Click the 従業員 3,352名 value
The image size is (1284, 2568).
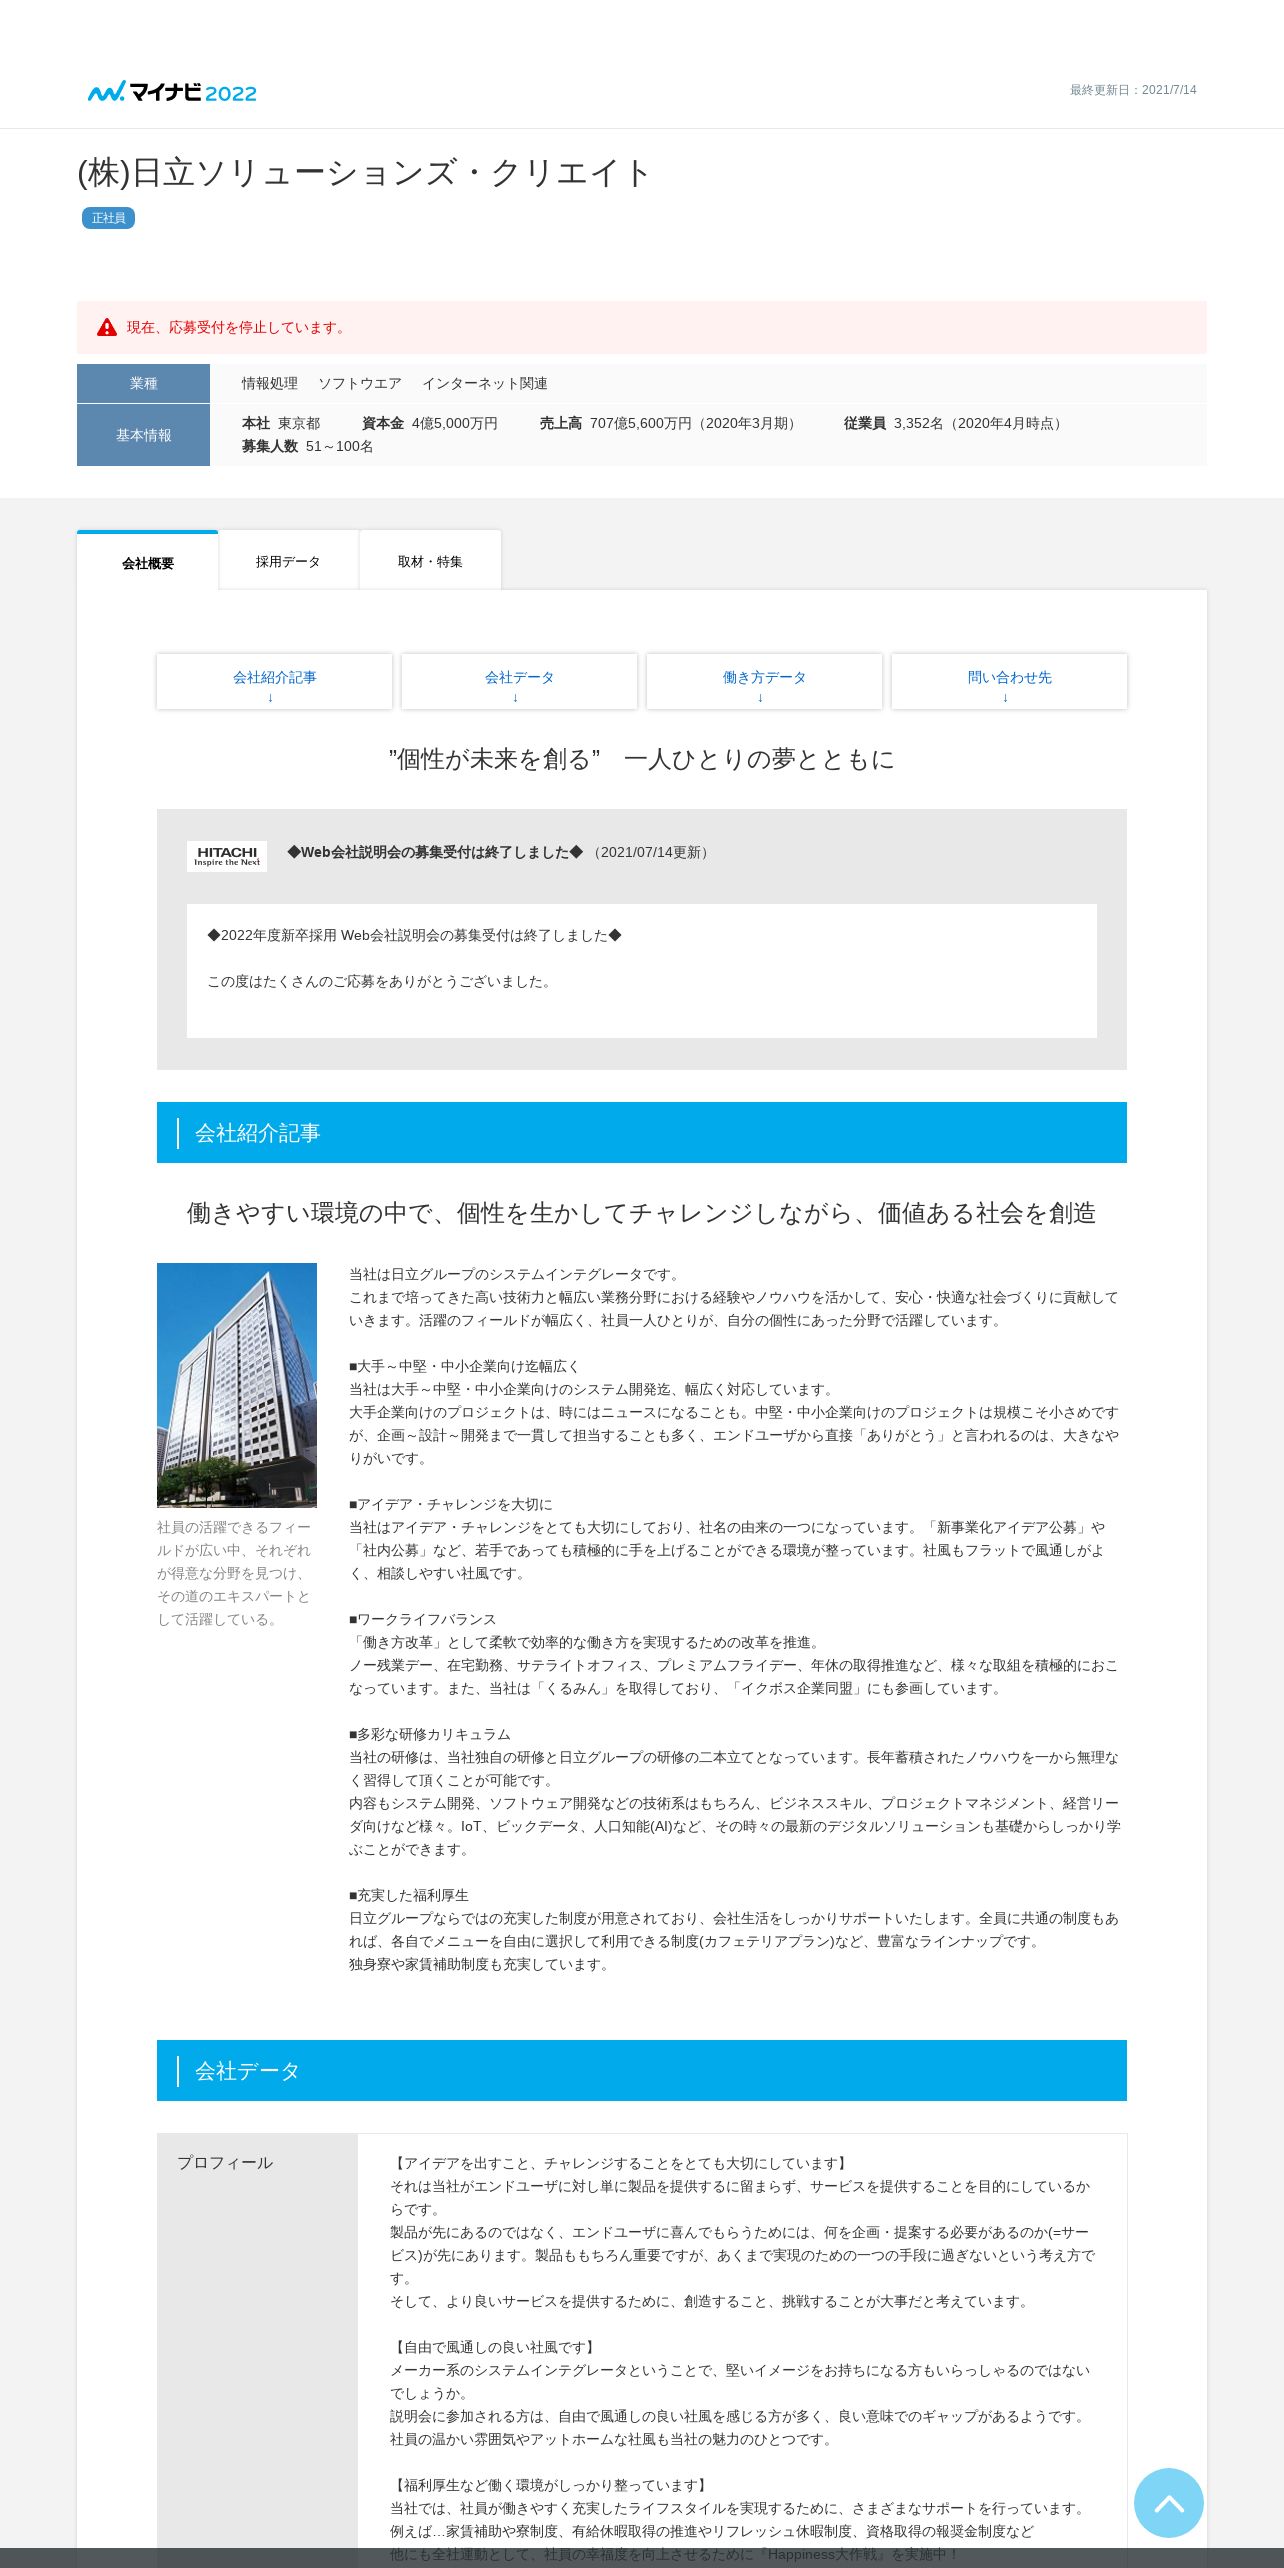[955, 423]
